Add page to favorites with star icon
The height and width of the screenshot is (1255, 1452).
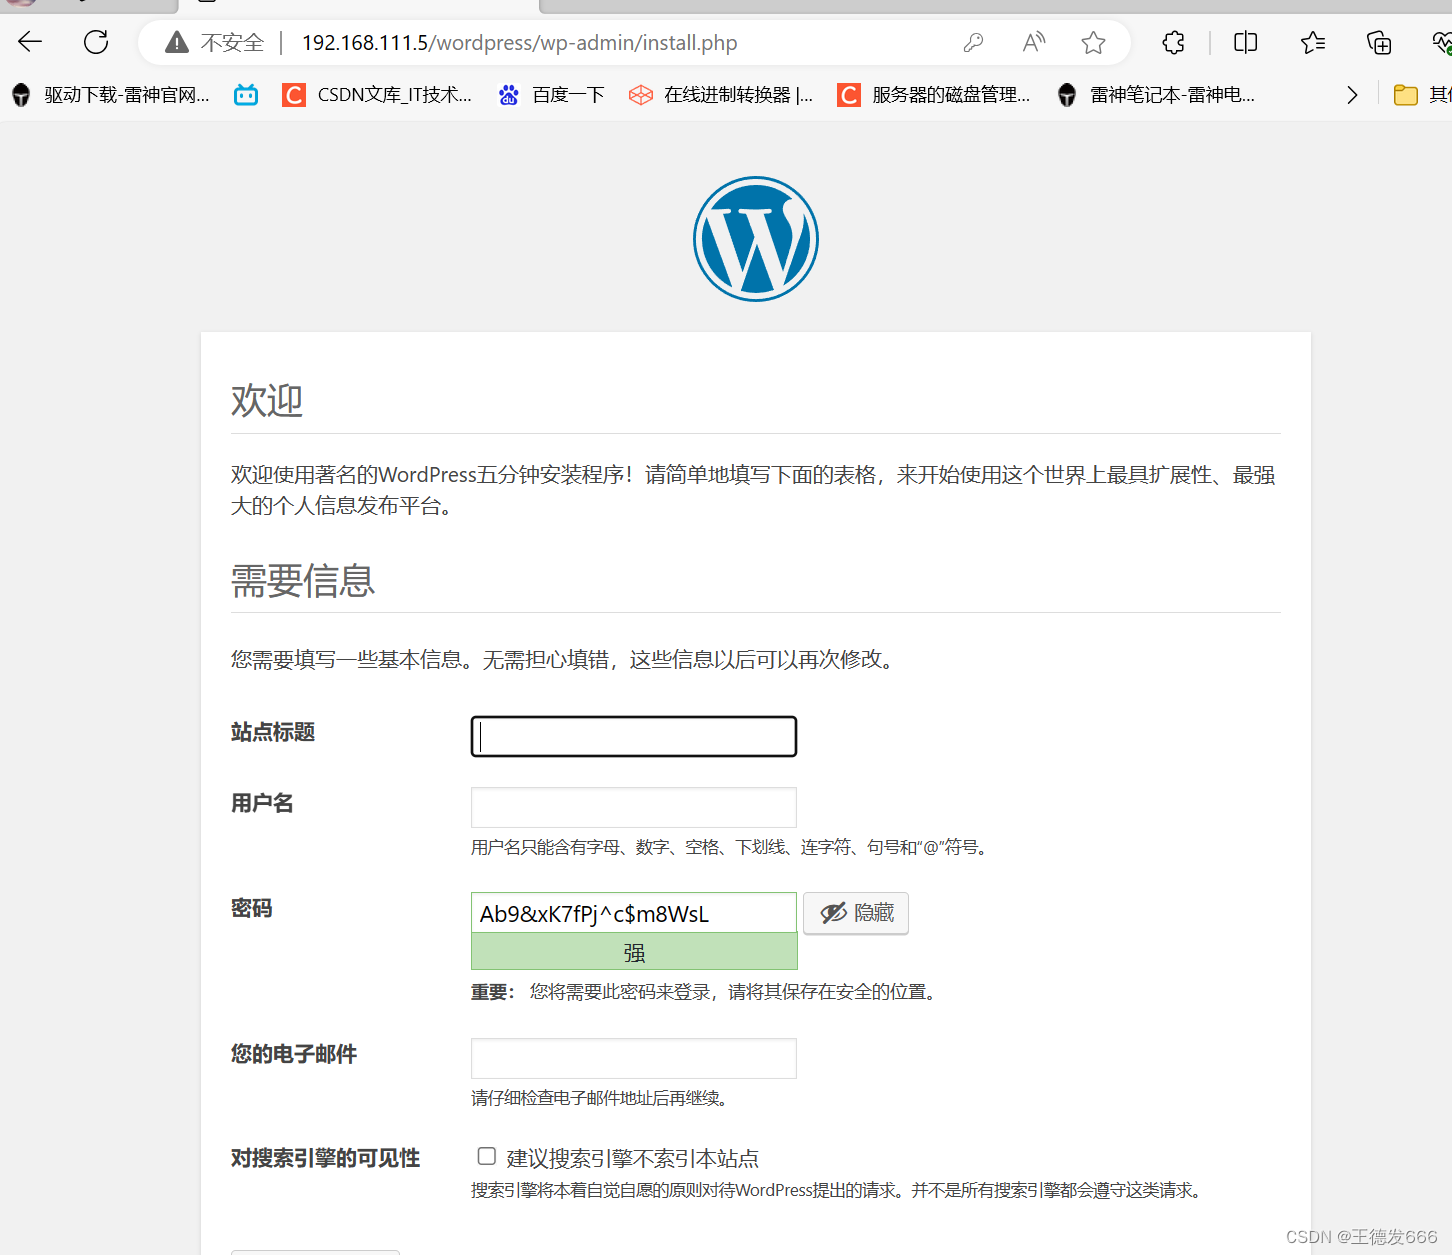click(1093, 42)
